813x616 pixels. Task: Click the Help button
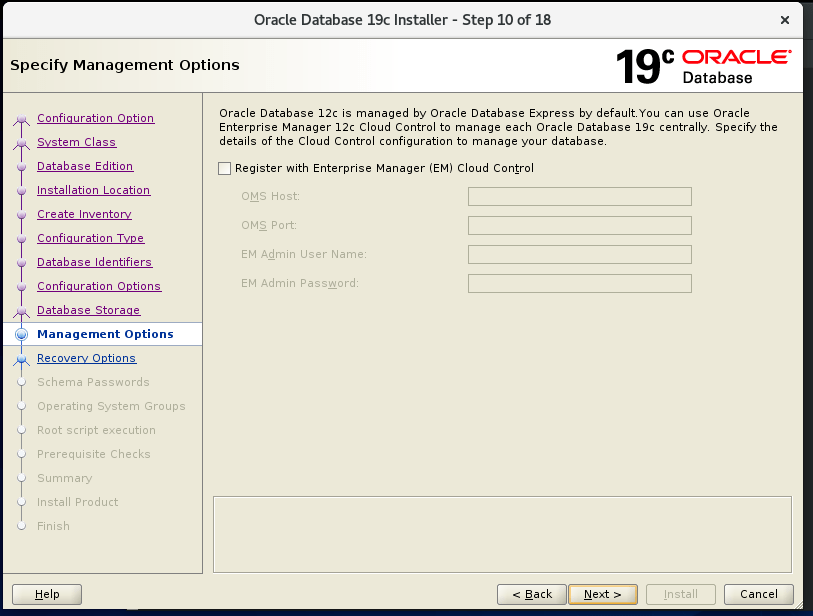(47, 594)
